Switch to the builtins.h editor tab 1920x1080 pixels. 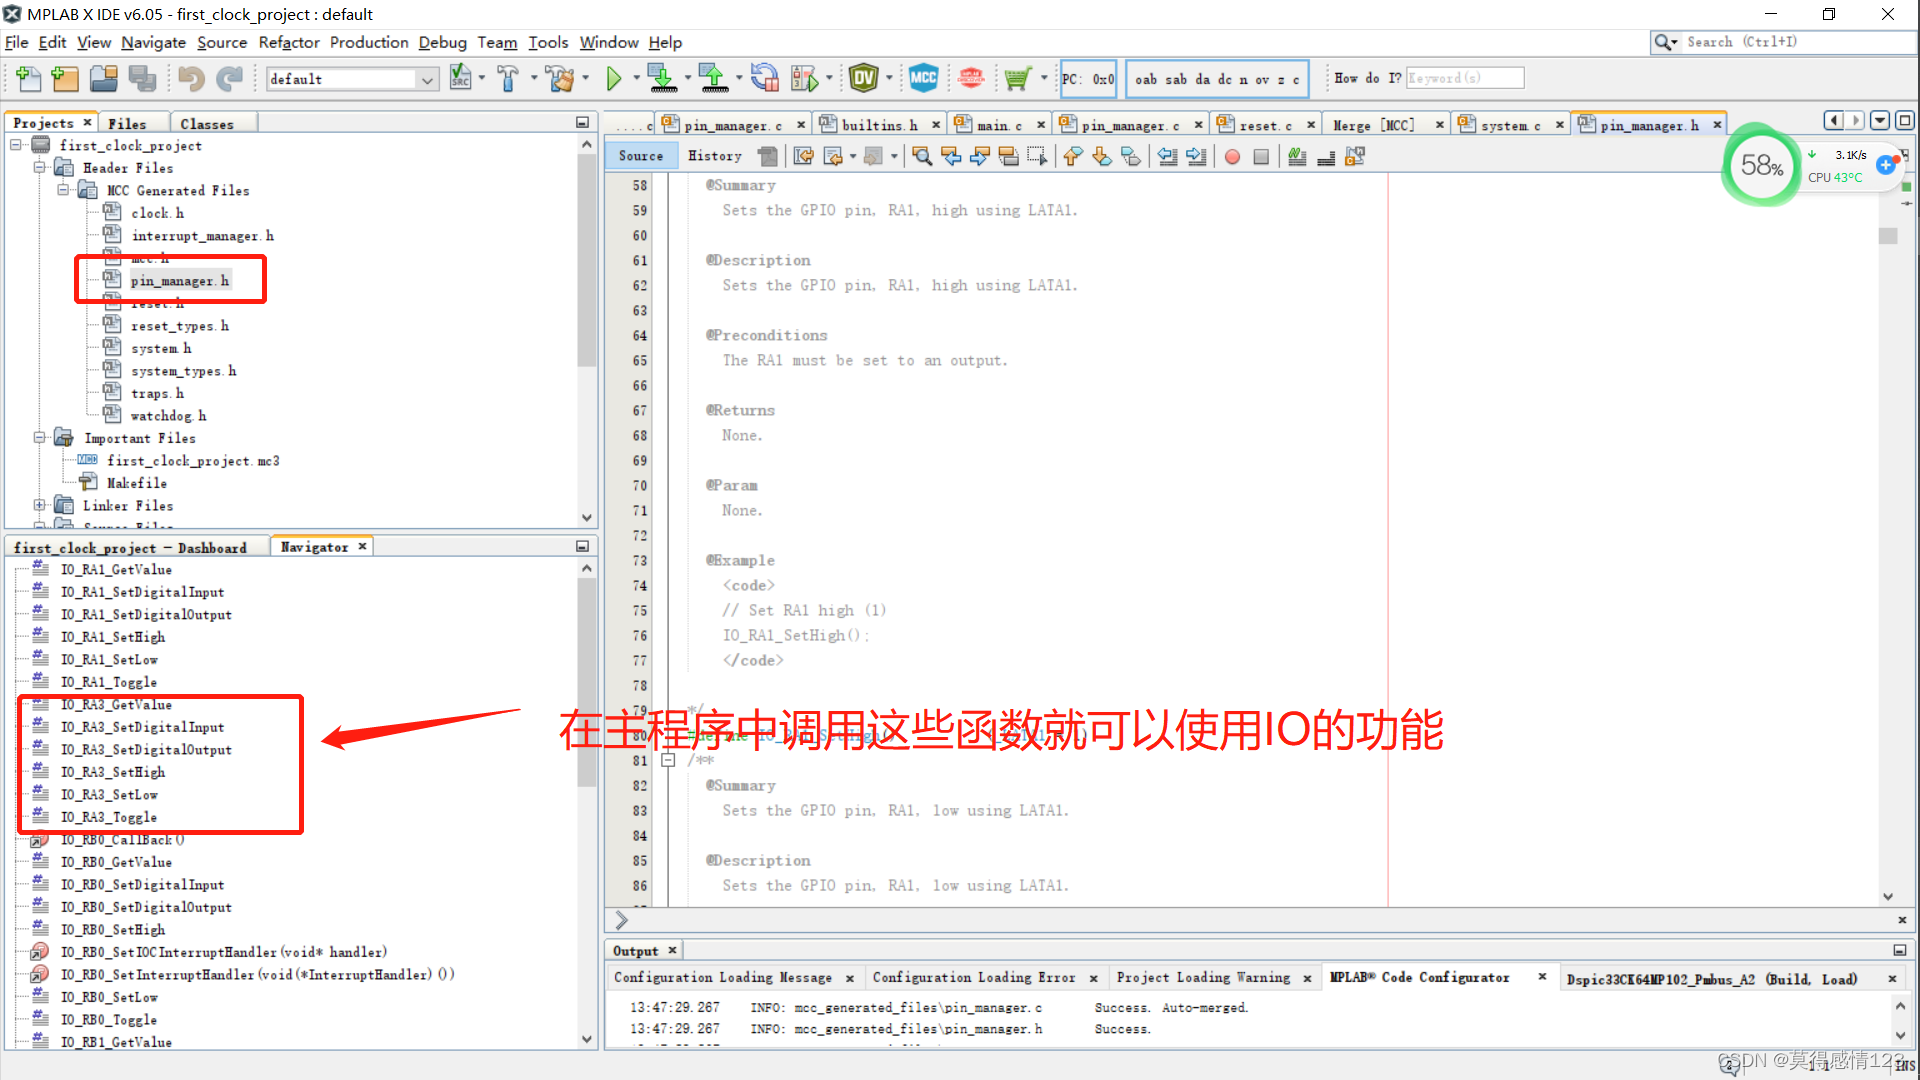pyautogui.click(x=879, y=125)
